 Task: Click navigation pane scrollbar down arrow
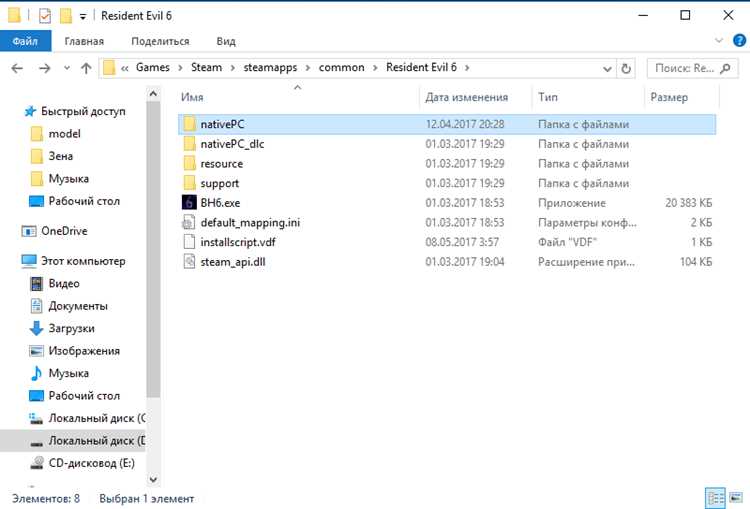coord(153,479)
